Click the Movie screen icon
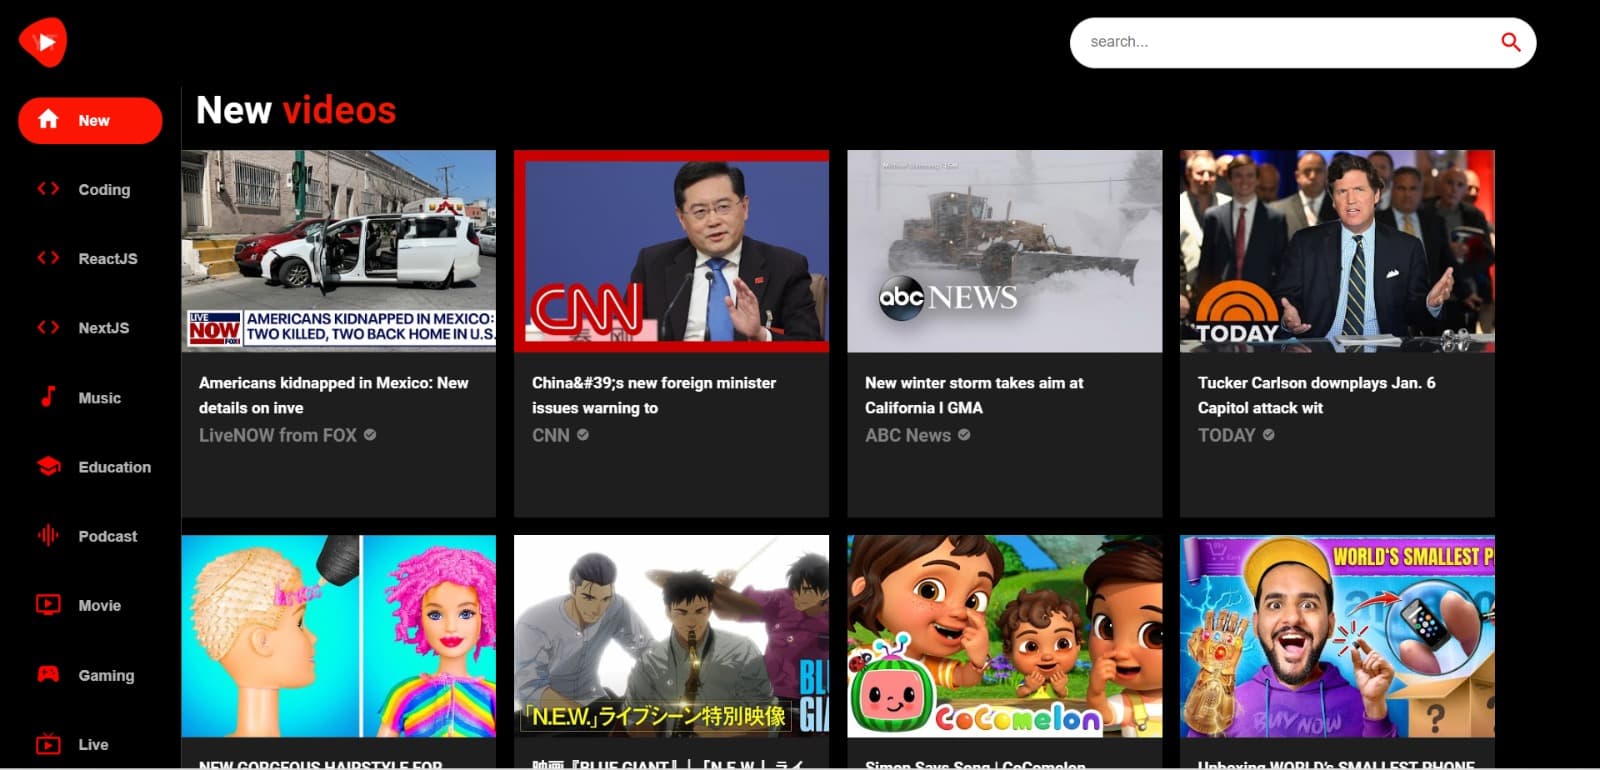1600x770 pixels. [48, 604]
